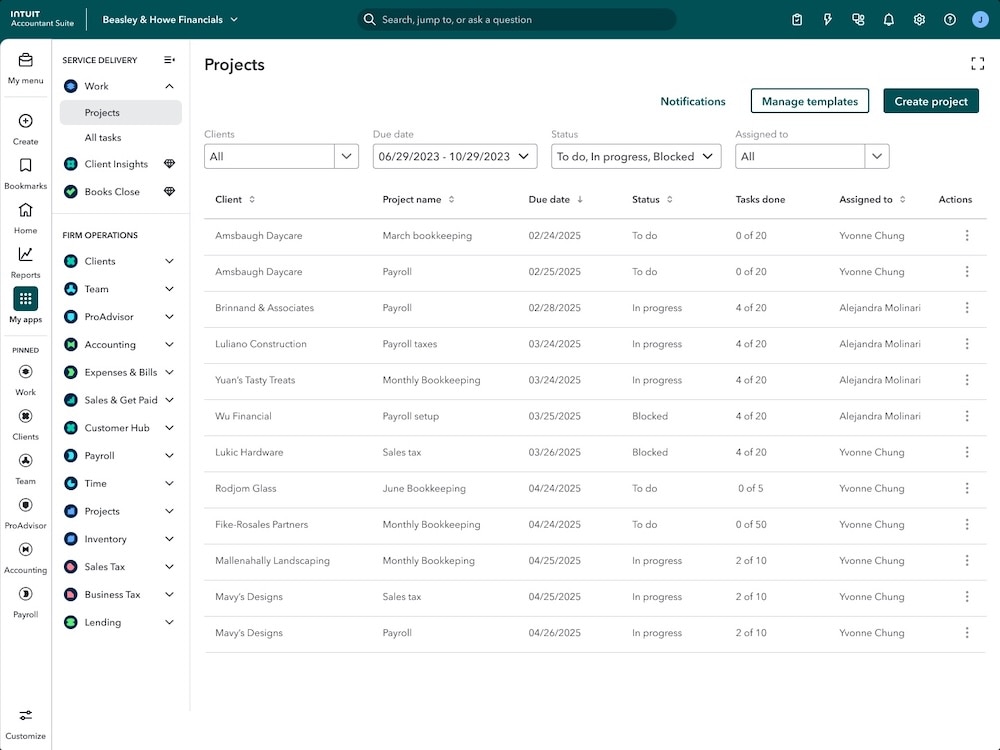This screenshot has width=1000, height=750.
Task: Open the My menu briefcase icon
Action: (25, 62)
